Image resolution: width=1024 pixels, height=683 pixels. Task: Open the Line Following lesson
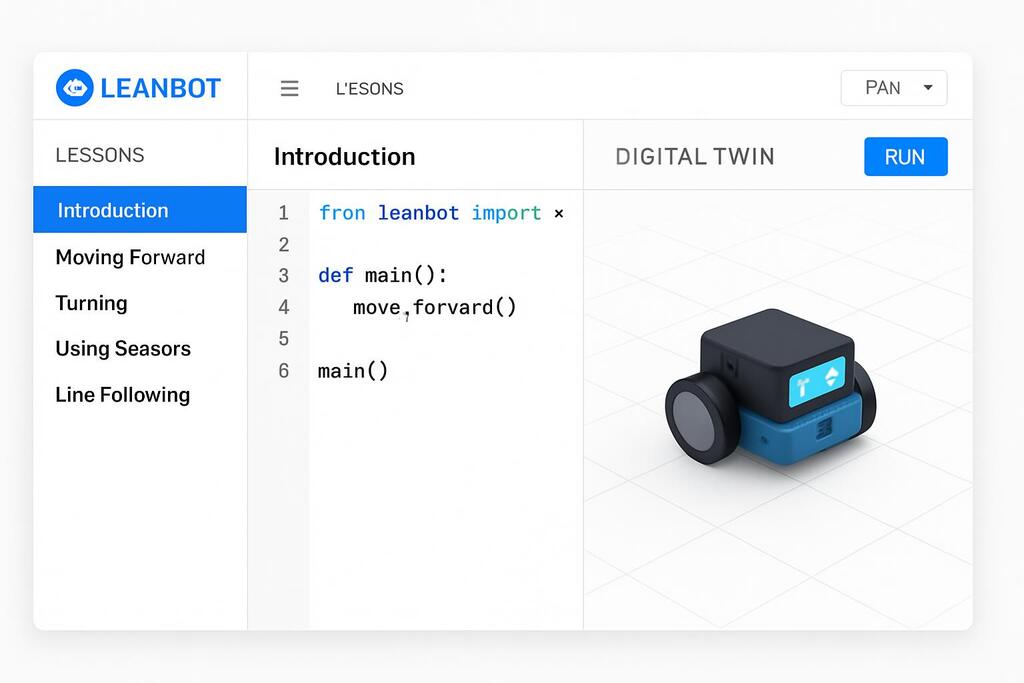click(123, 395)
